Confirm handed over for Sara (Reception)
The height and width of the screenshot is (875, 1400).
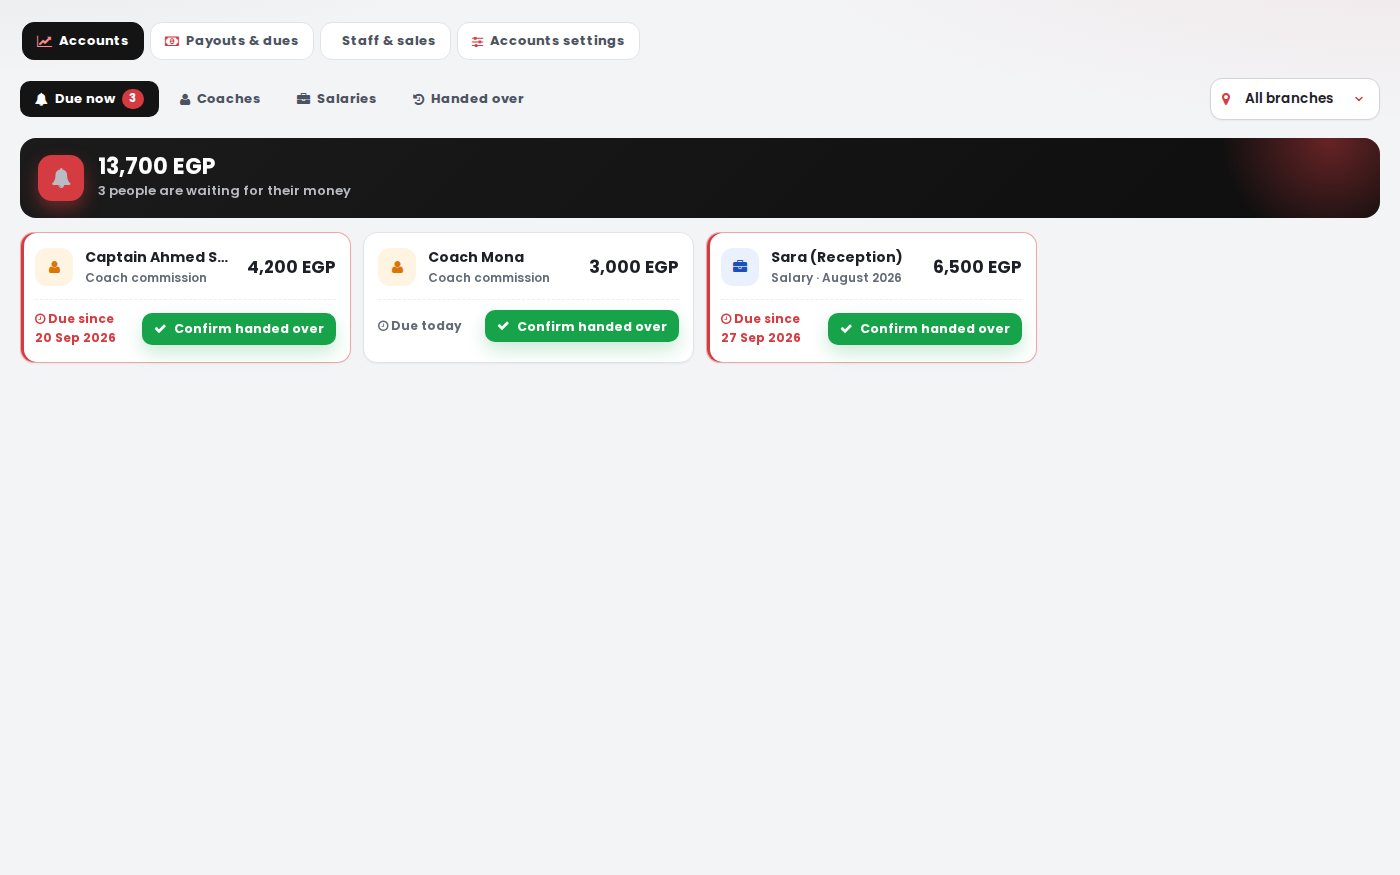pyautogui.click(x=925, y=329)
